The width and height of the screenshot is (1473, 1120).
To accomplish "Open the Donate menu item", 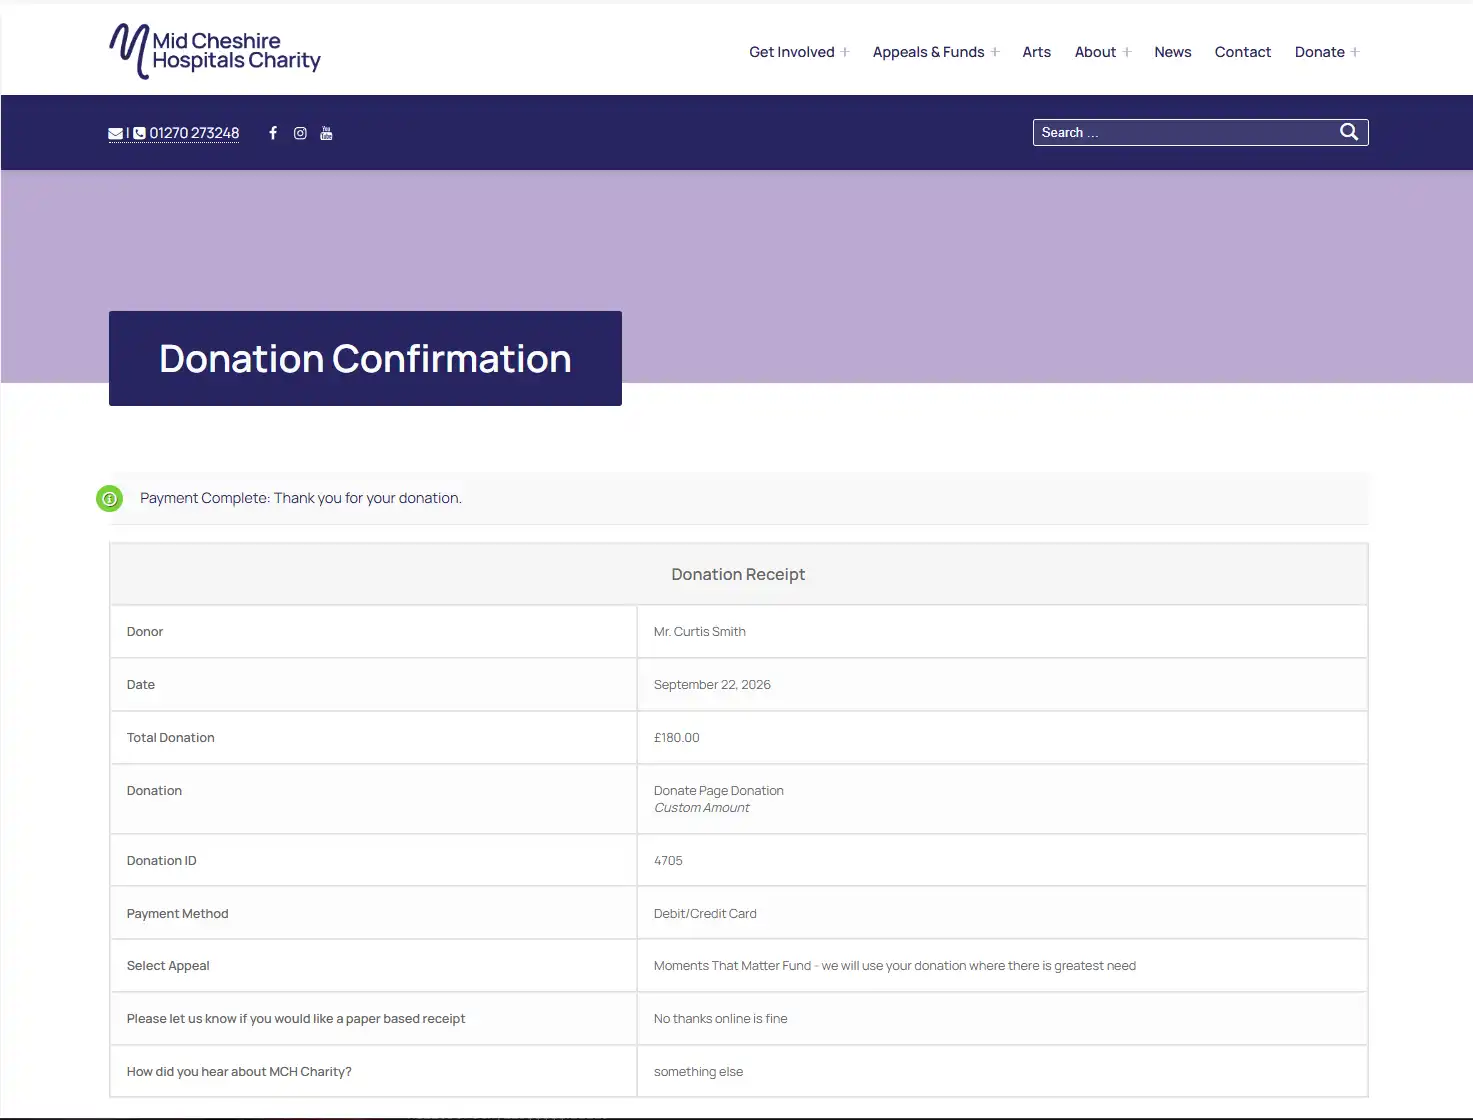I will click(1320, 52).
